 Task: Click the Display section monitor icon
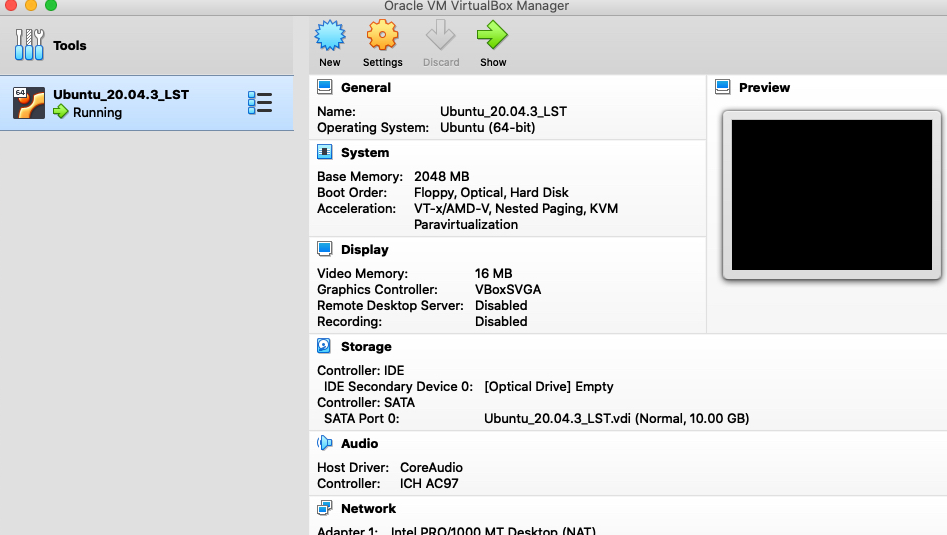pos(324,249)
